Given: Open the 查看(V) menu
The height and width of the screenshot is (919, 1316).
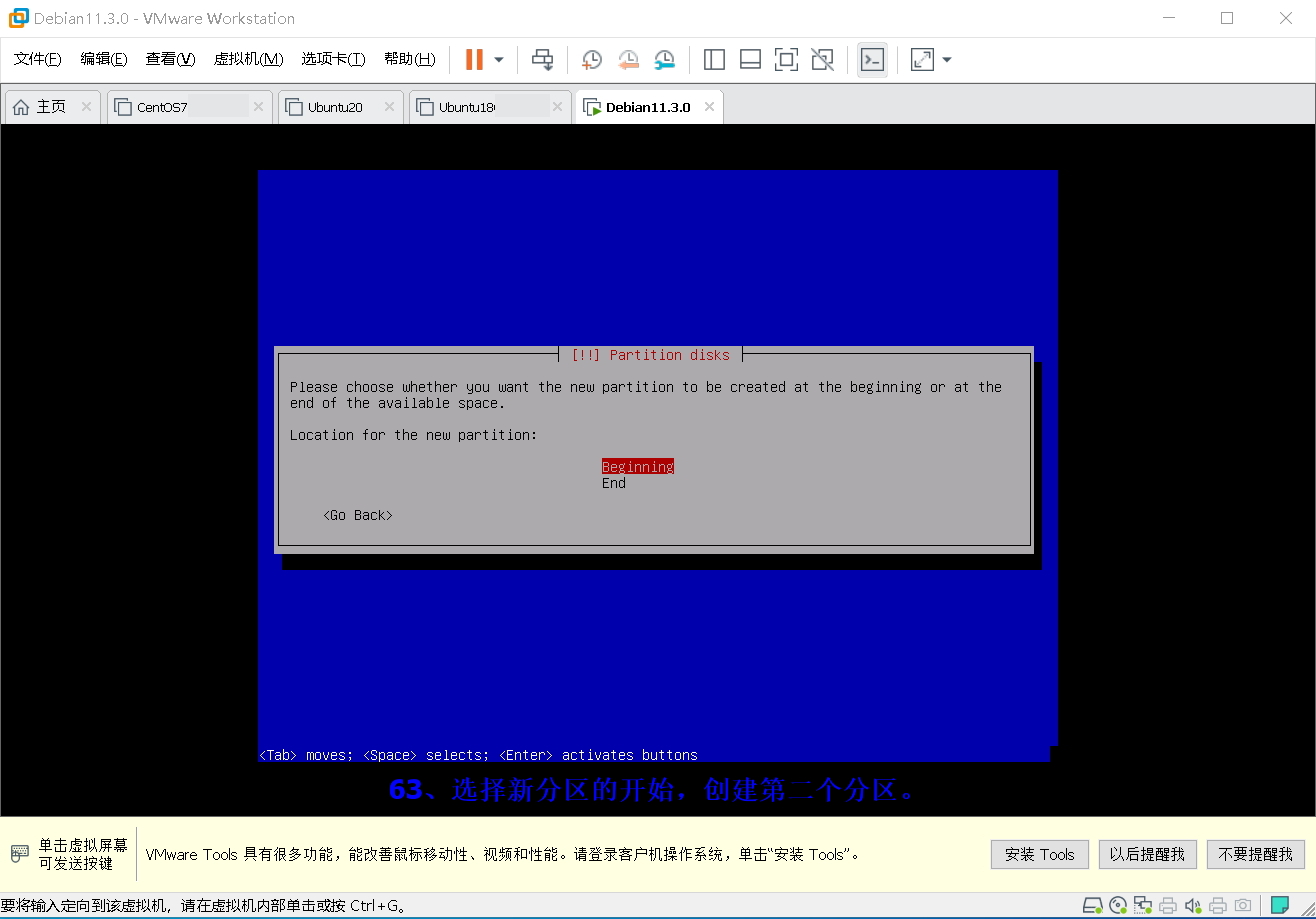Looking at the screenshot, I should point(170,59).
